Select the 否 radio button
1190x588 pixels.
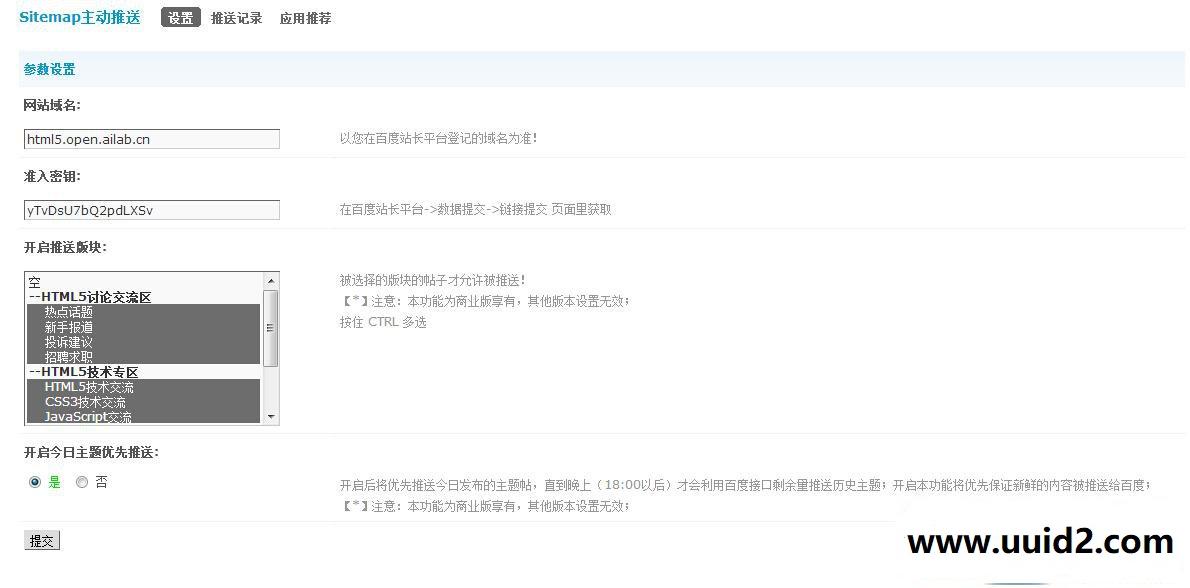[82, 482]
